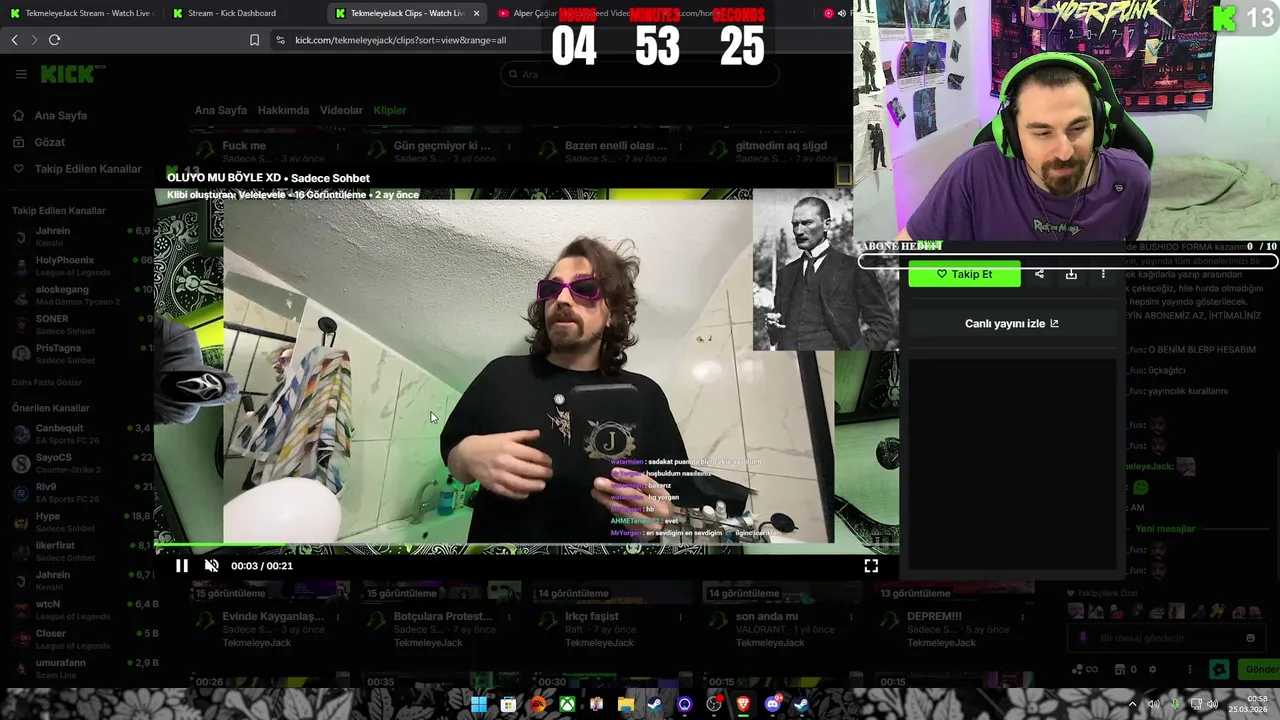Open Riv9 recommended channel
The height and width of the screenshot is (720, 1280).
click(80, 493)
